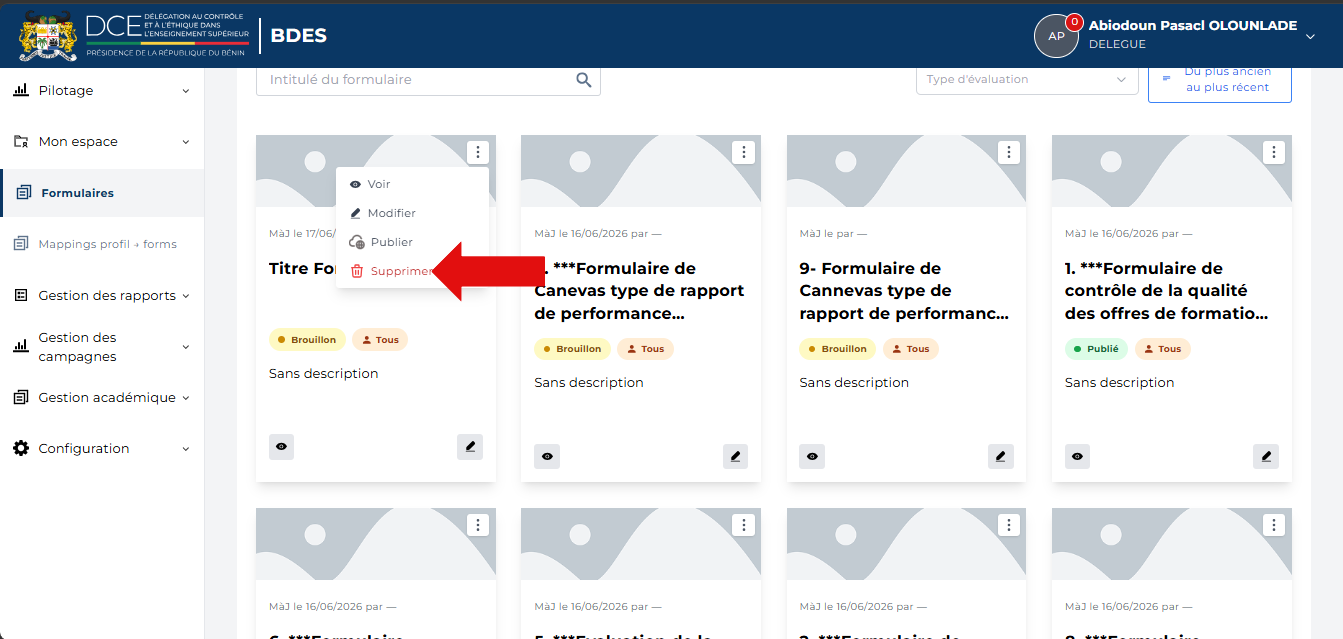1343x639 pixels.
Task: Choose Modifier in the card context menu
Action: [412, 213]
